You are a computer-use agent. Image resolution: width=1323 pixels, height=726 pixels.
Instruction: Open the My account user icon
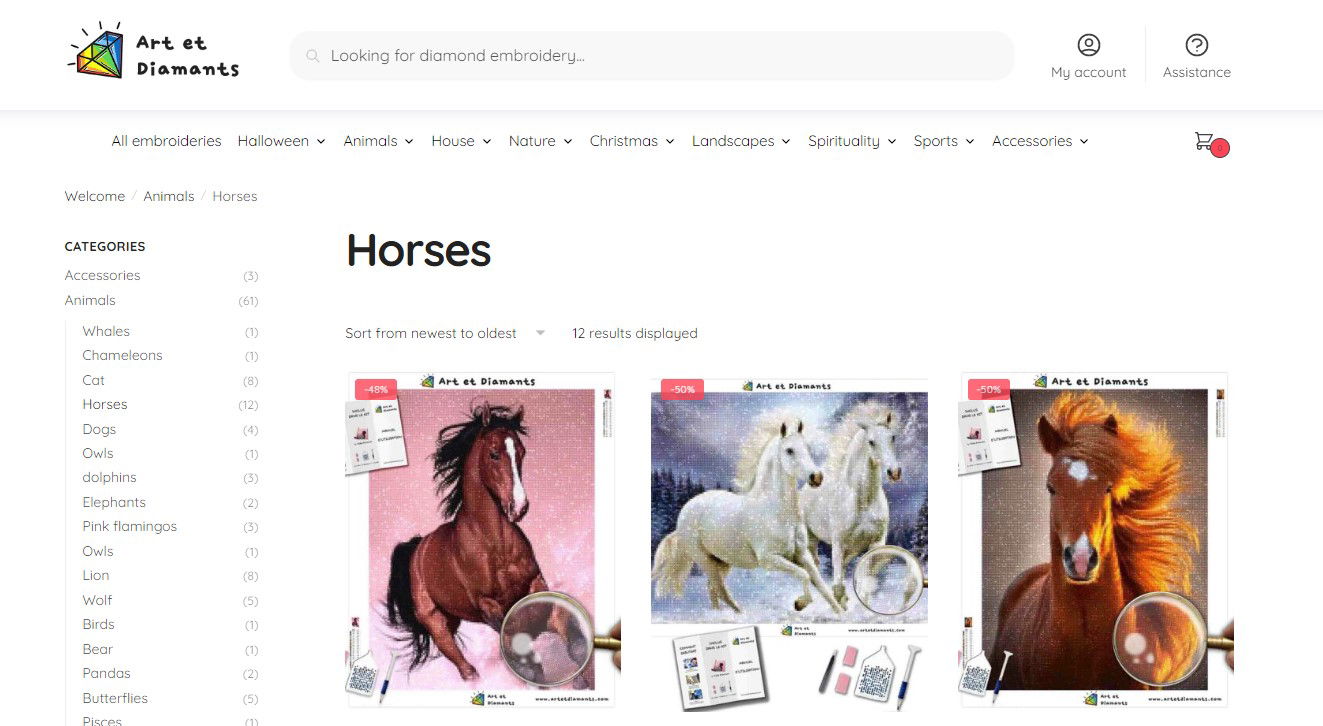(x=1088, y=45)
